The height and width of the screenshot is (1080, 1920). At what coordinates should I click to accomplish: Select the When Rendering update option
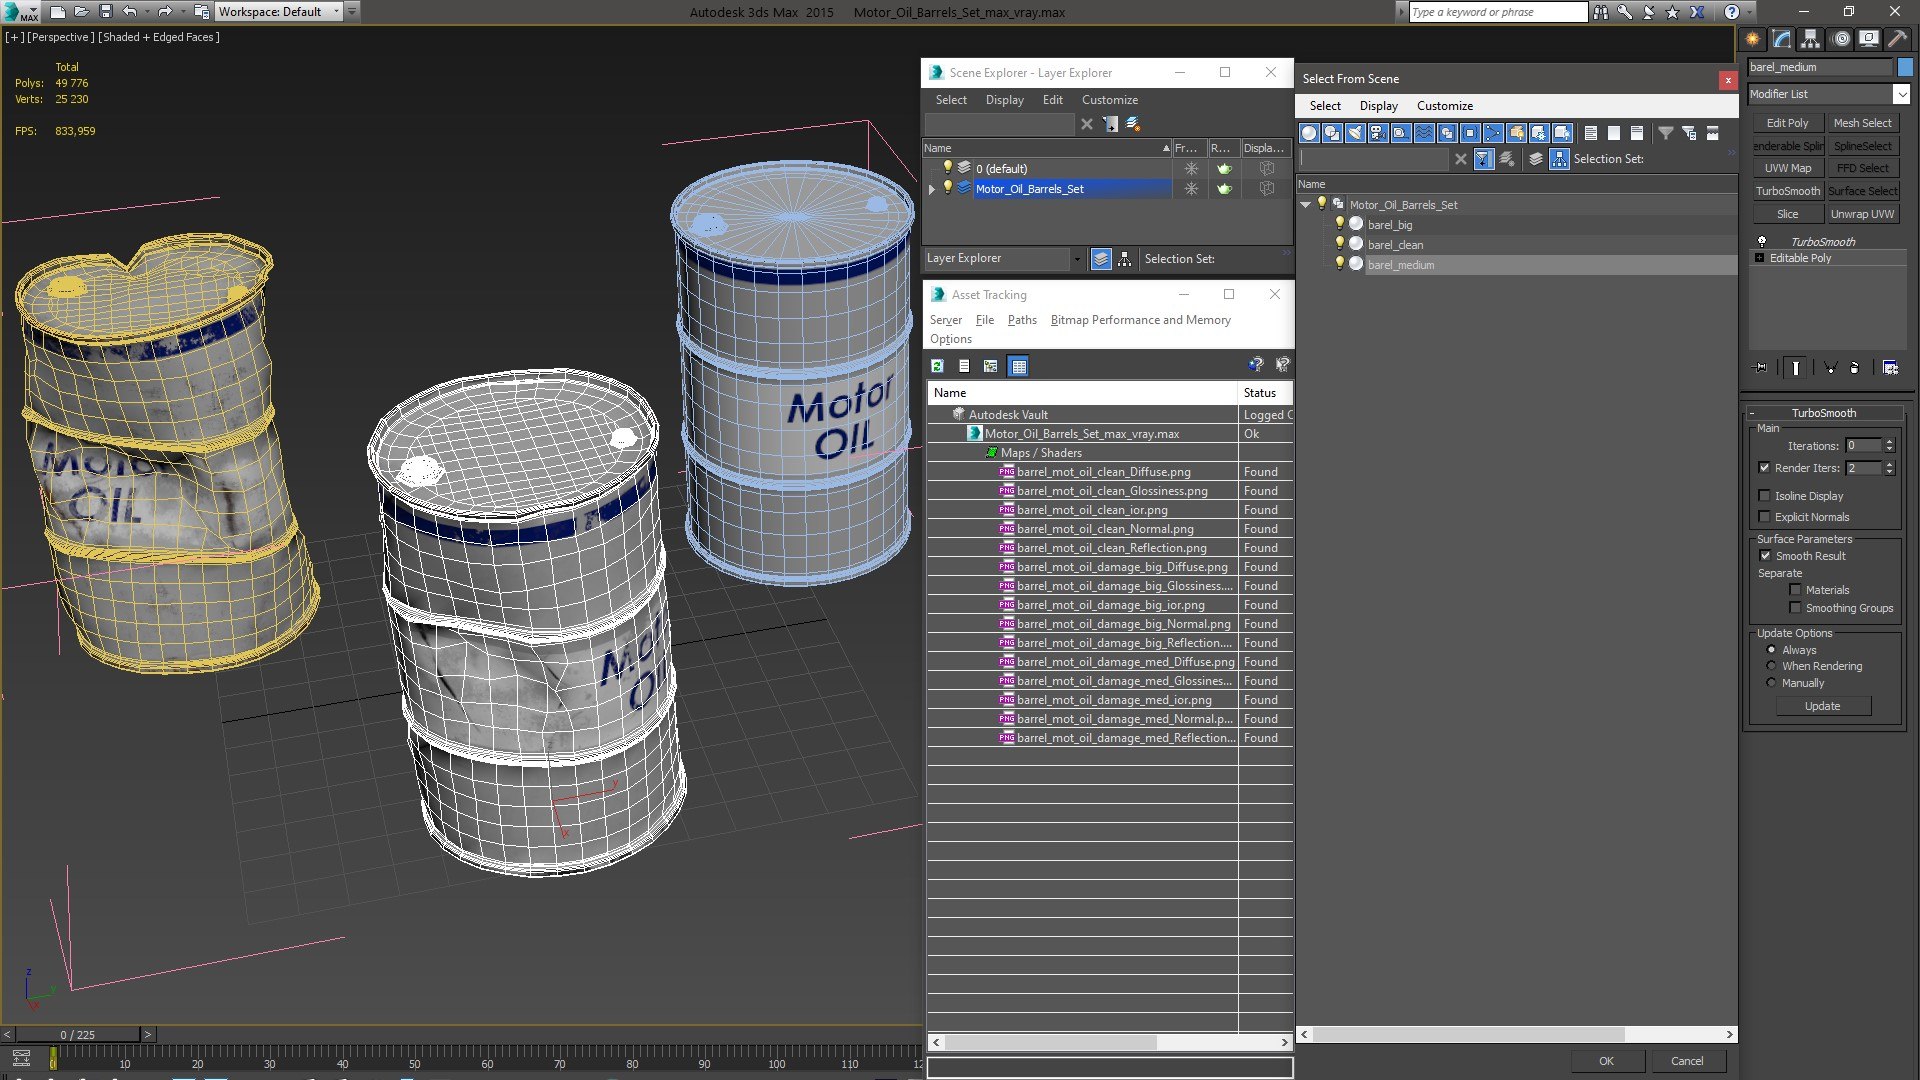point(1772,666)
